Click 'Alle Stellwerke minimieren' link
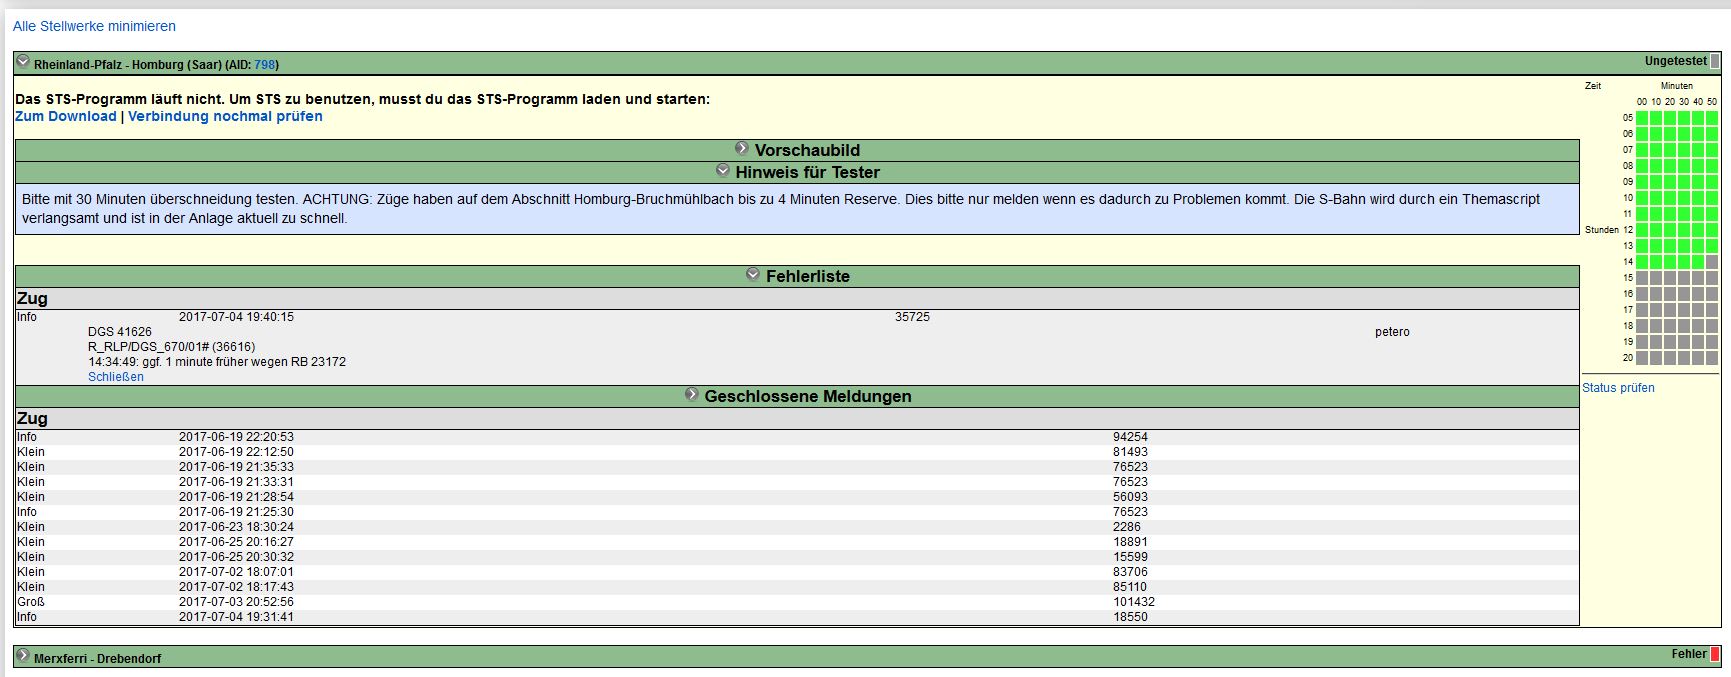This screenshot has width=1731, height=677. tap(94, 26)
